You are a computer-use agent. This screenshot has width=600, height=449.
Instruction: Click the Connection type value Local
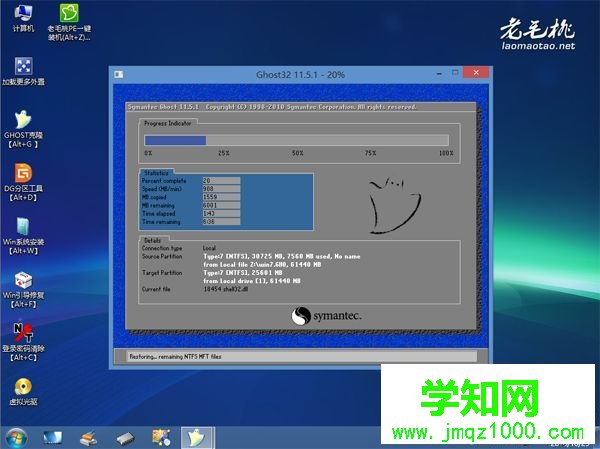click(x=209, y=248)
